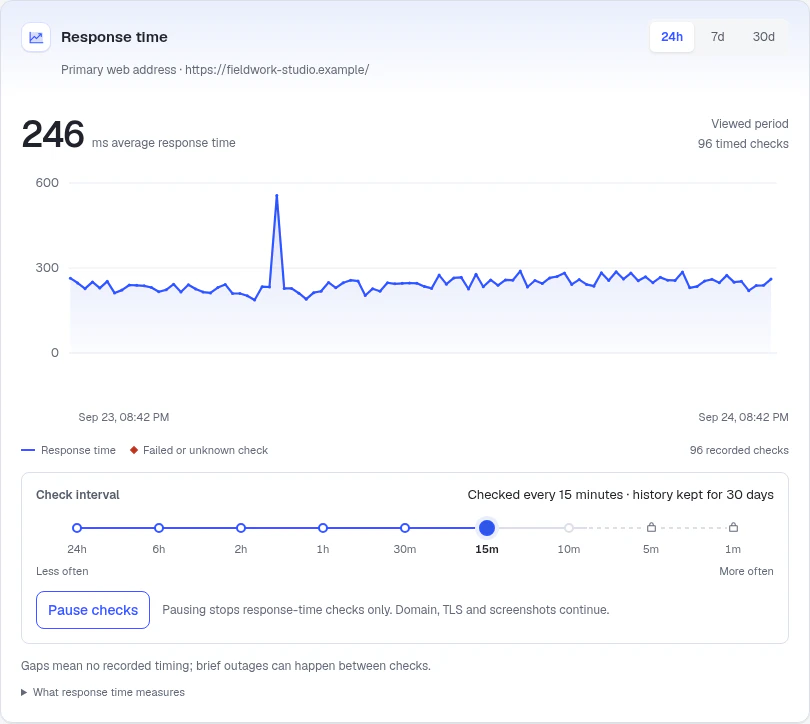This screenshot has height=724, width=810.
Task: Click Failed or unknown check legend entry
Action: pyautogui.click(x=199, y=450)
